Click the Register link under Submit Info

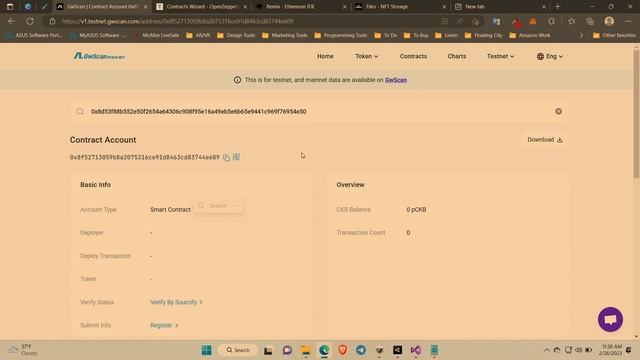point(164,325)
